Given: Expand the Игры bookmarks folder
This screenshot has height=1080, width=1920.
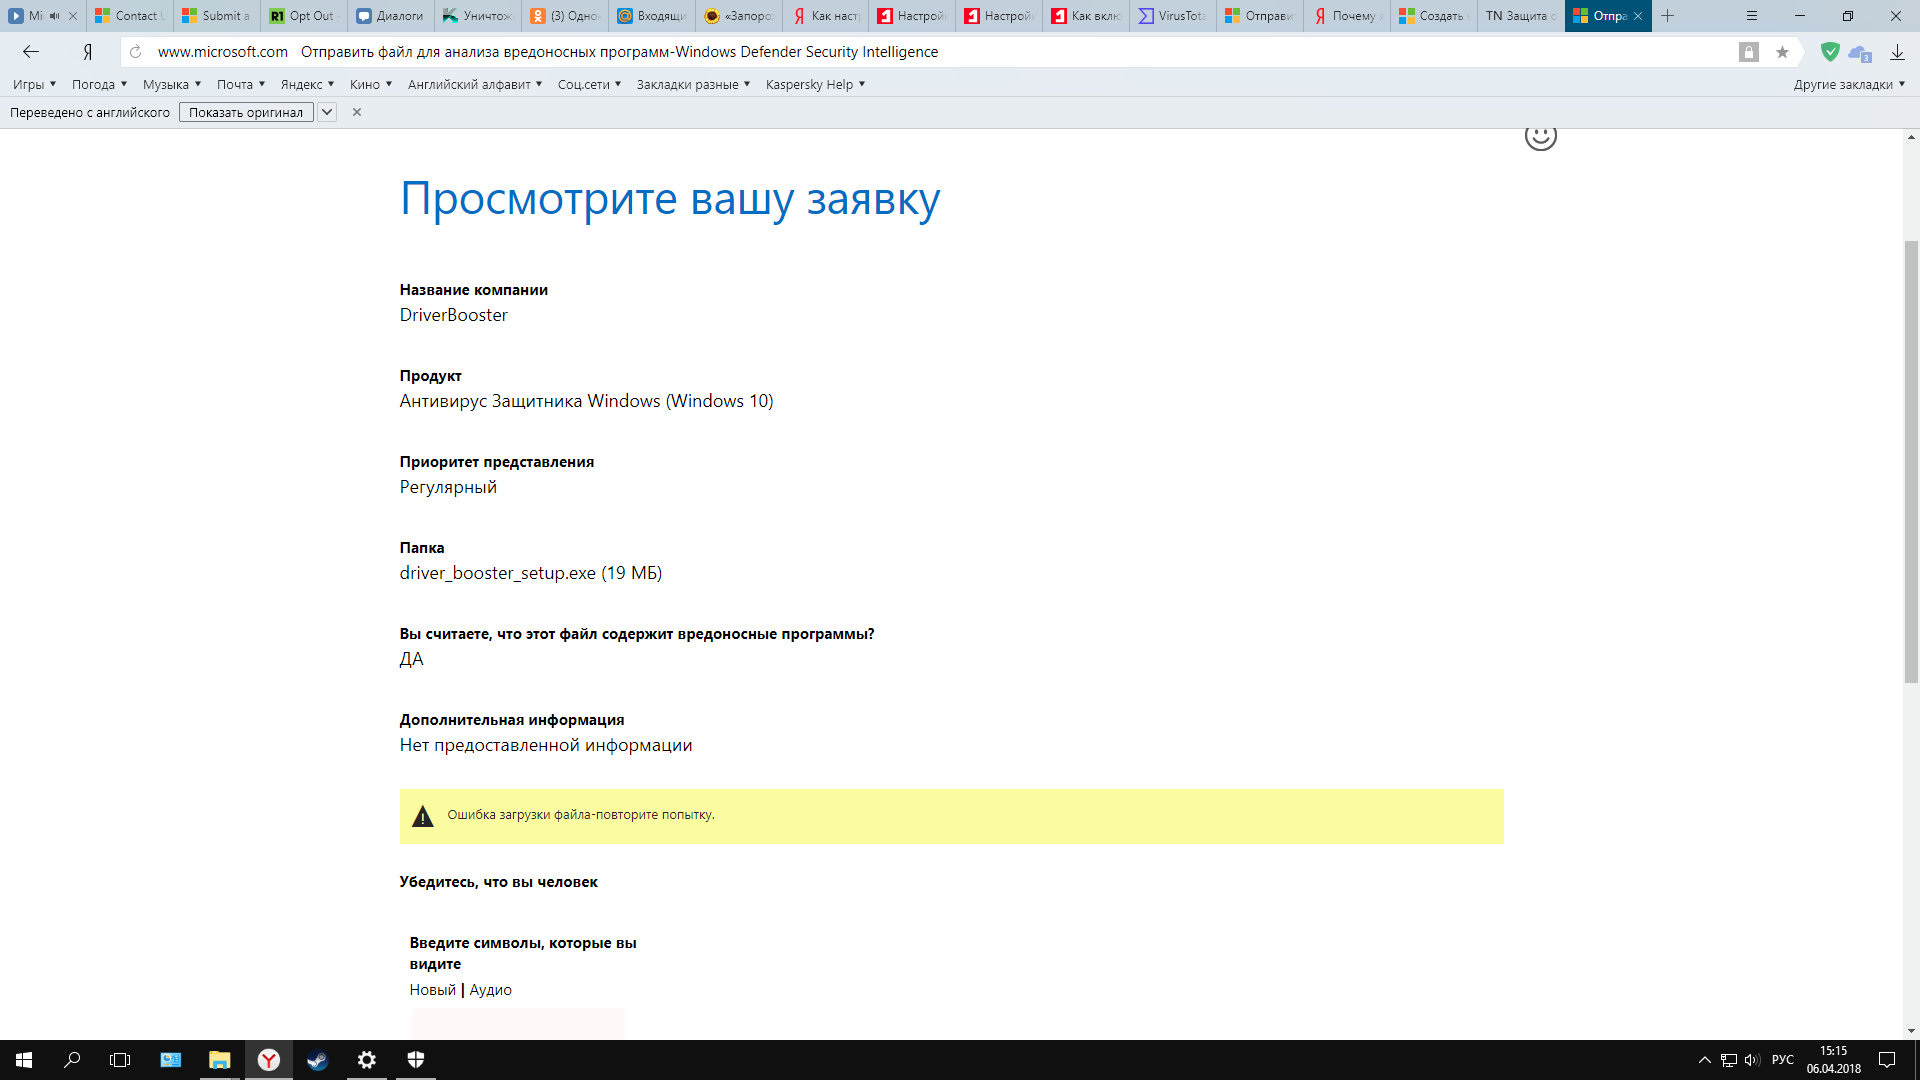Looking at the screenshot, I should [x=34, y=85].
